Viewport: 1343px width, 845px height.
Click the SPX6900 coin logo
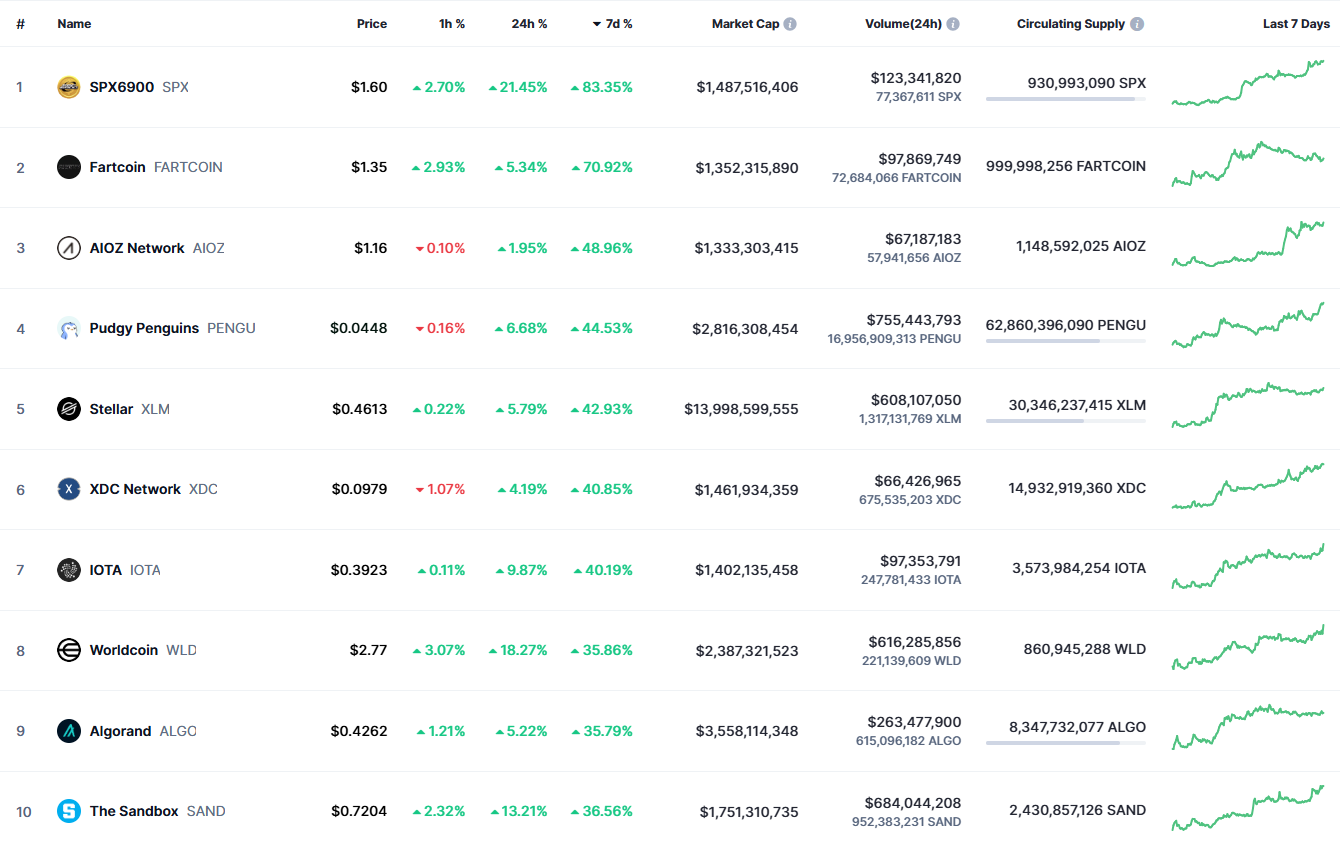pos(69,87)
